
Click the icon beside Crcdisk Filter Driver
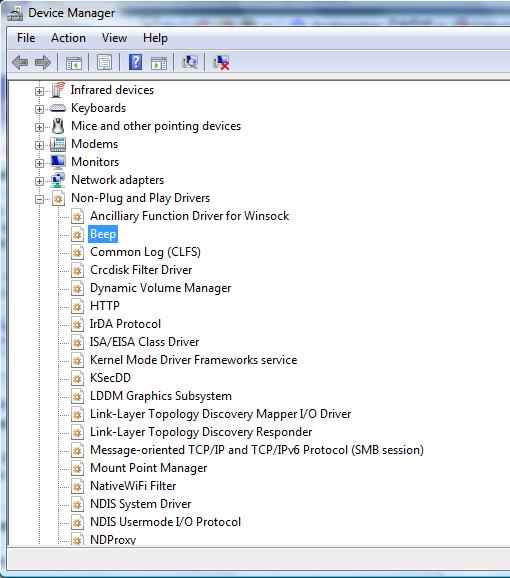coord(77,270)
